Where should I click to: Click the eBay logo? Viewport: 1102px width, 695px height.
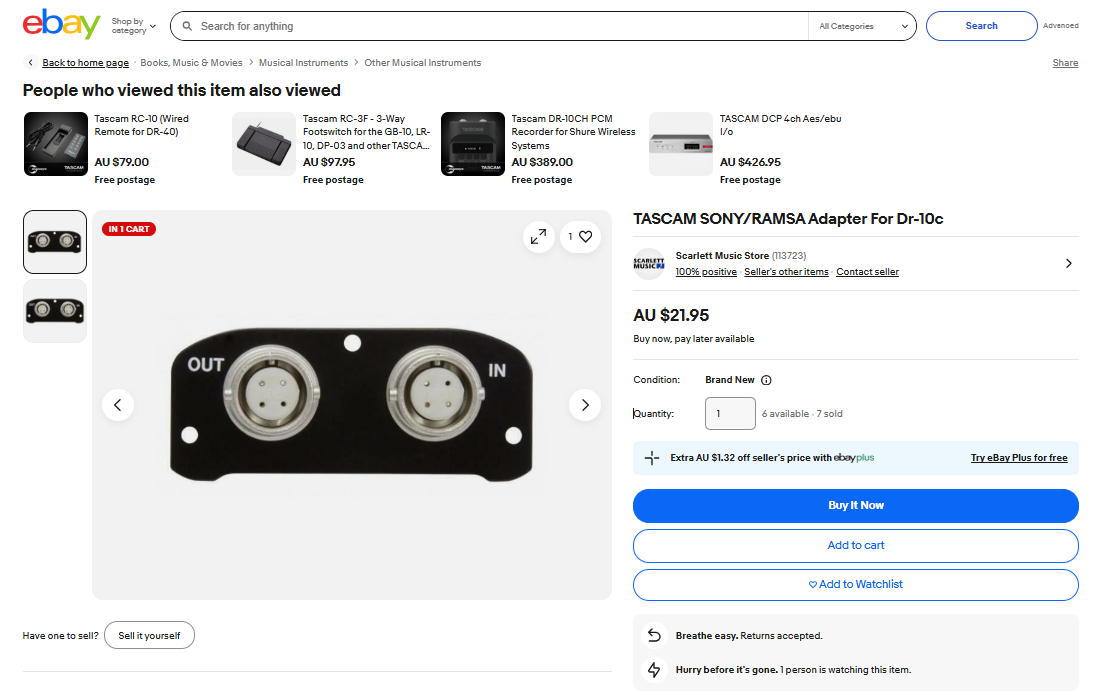coord(61,24)
